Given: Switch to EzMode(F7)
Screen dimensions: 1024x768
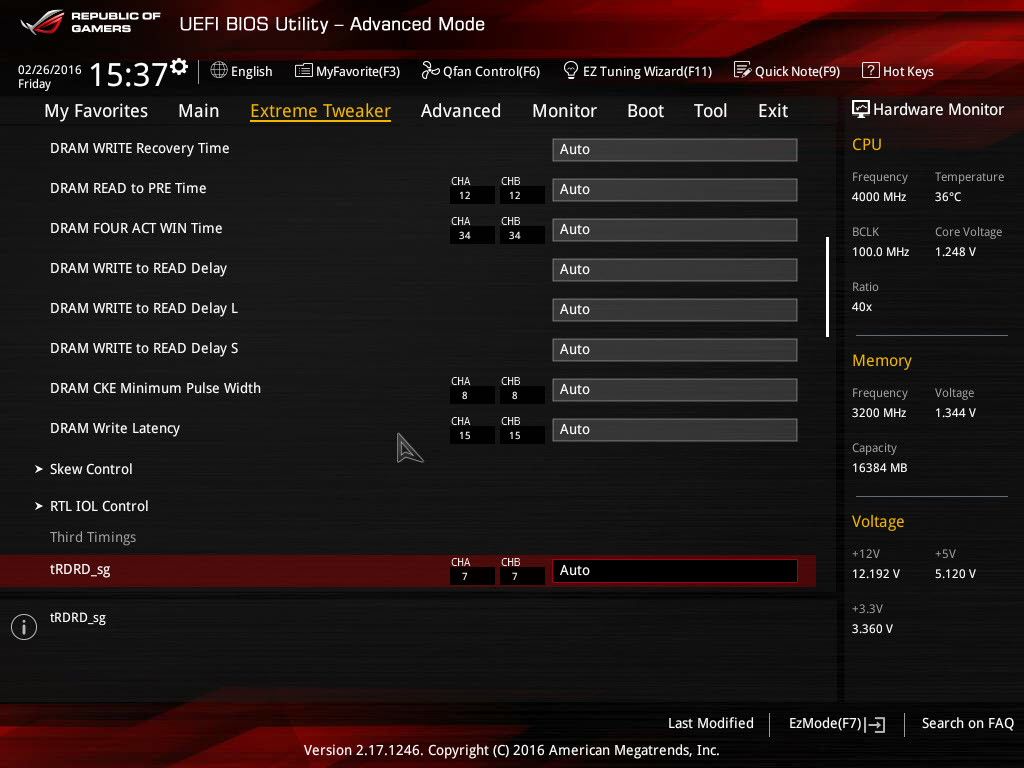Looking at the screenshot, I should click(837, 724).
